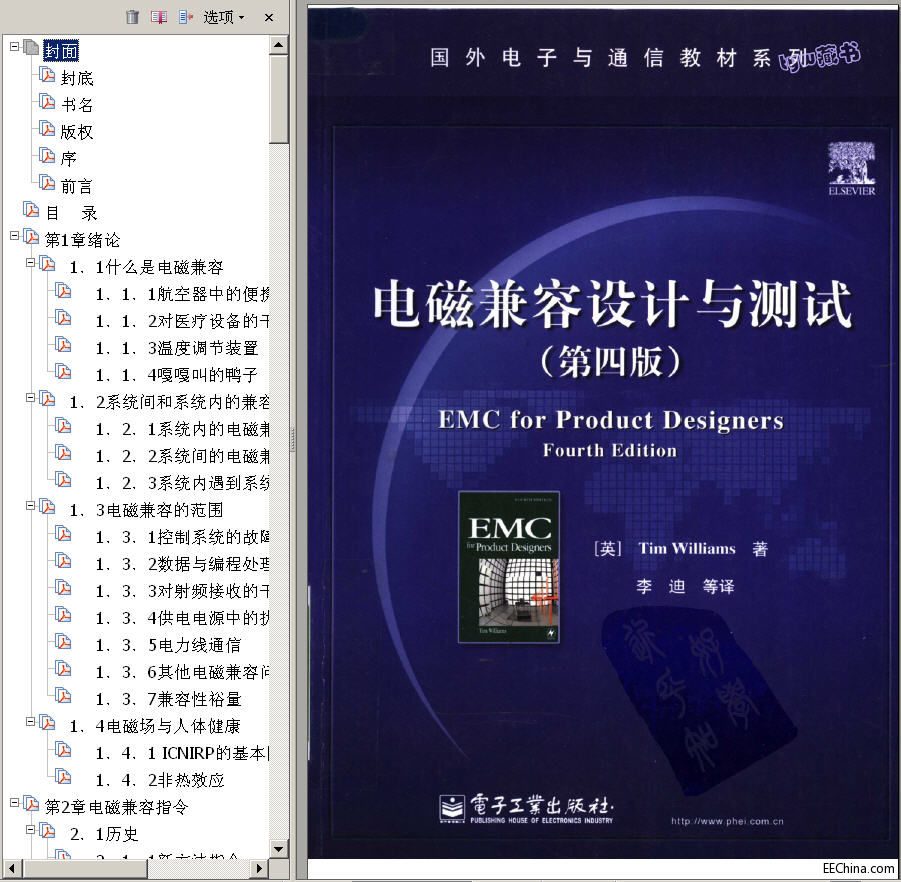Click the new bookmark icon
Viewport: 901px width, 882px height.
[159, 17]
